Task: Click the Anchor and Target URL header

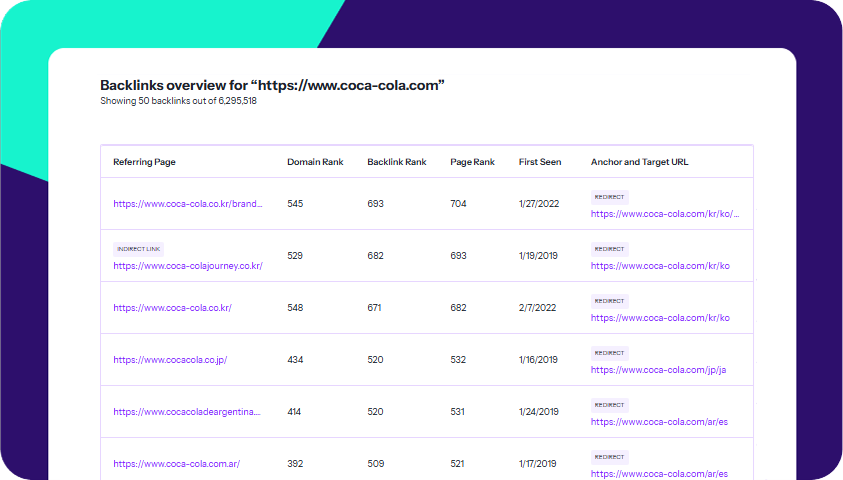Action: click(639, 162)
